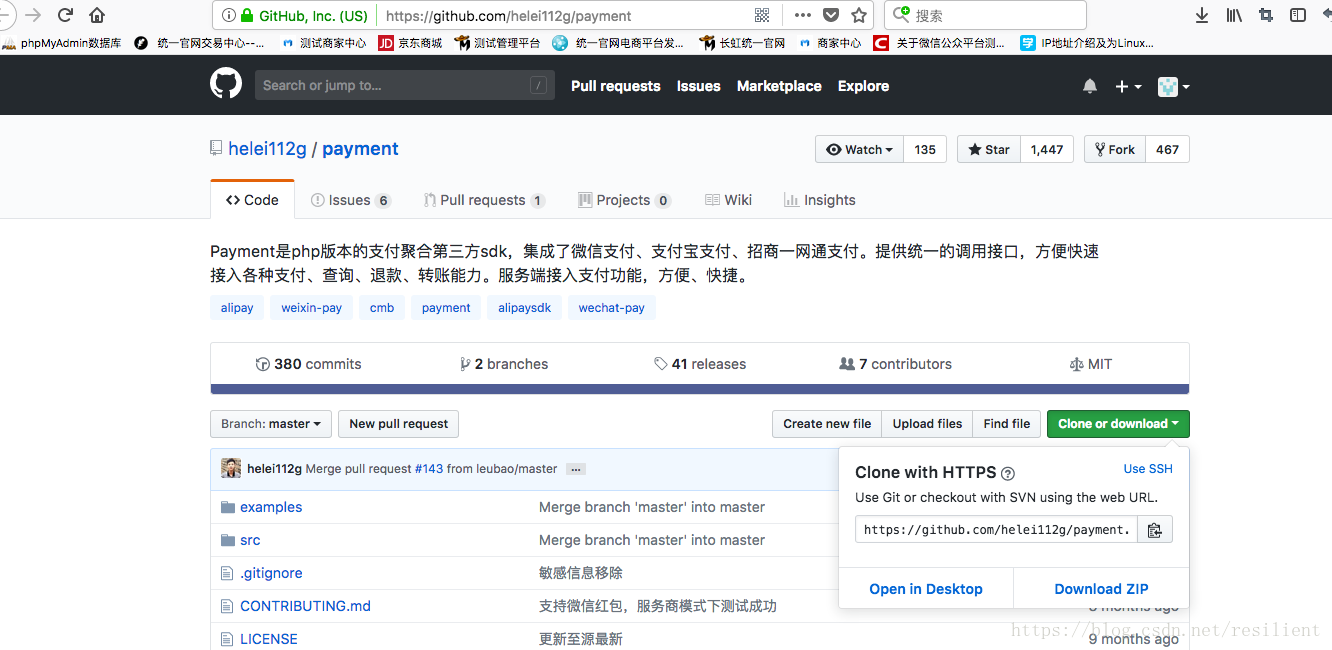Open the user avatar menu

pos(1174,87)
